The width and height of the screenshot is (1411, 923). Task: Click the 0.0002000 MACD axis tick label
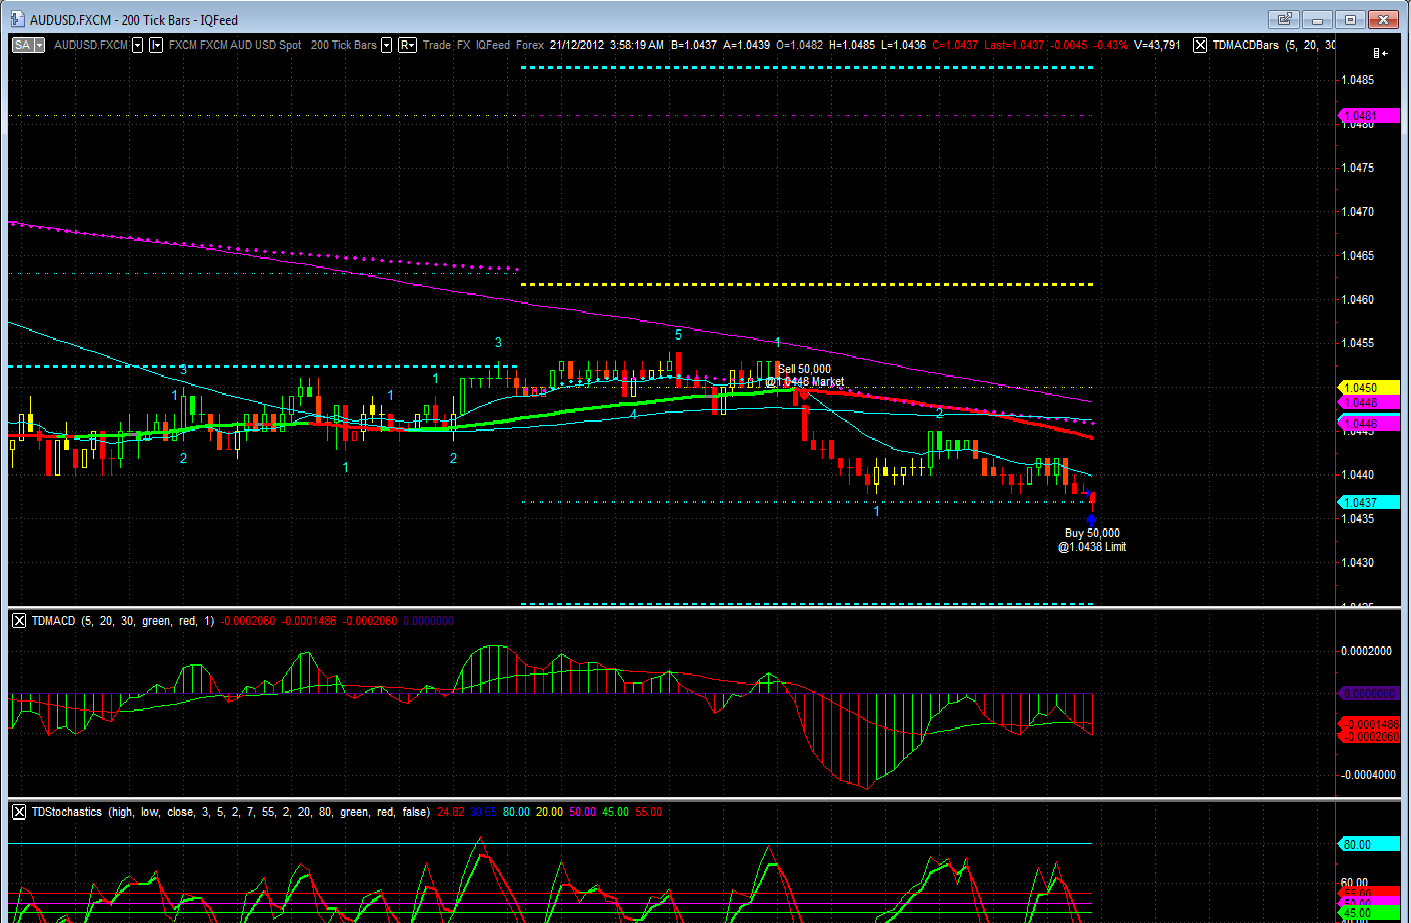coord(1366,651)
